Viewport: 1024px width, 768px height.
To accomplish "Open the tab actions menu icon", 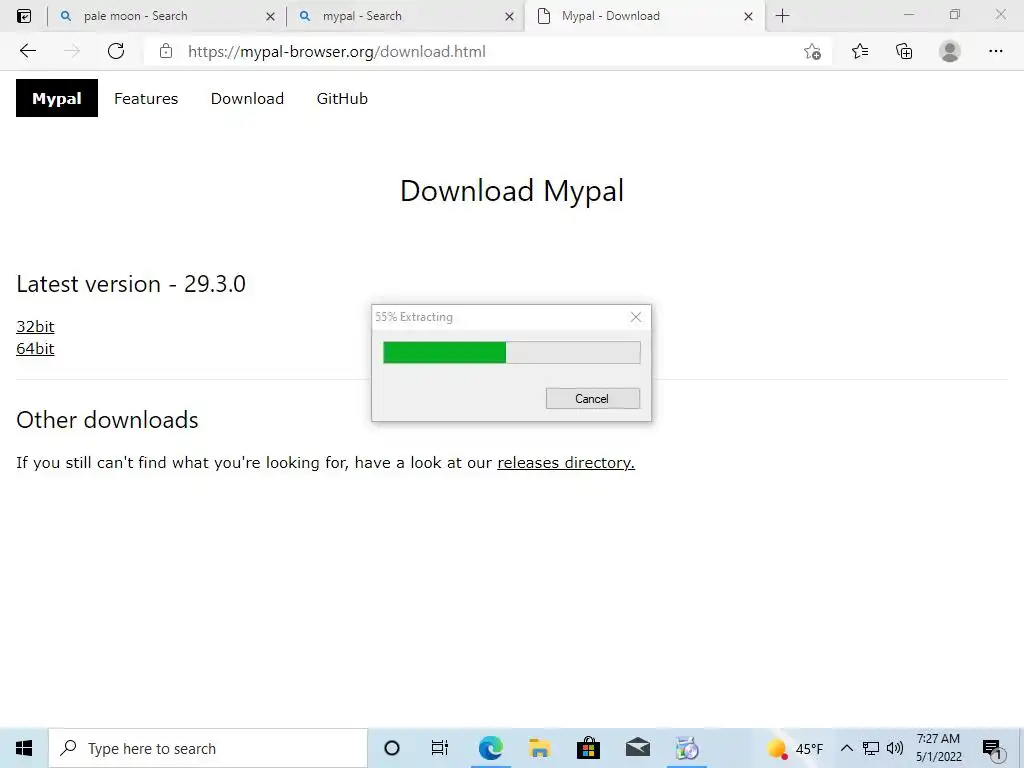I will tap(24, 16).
